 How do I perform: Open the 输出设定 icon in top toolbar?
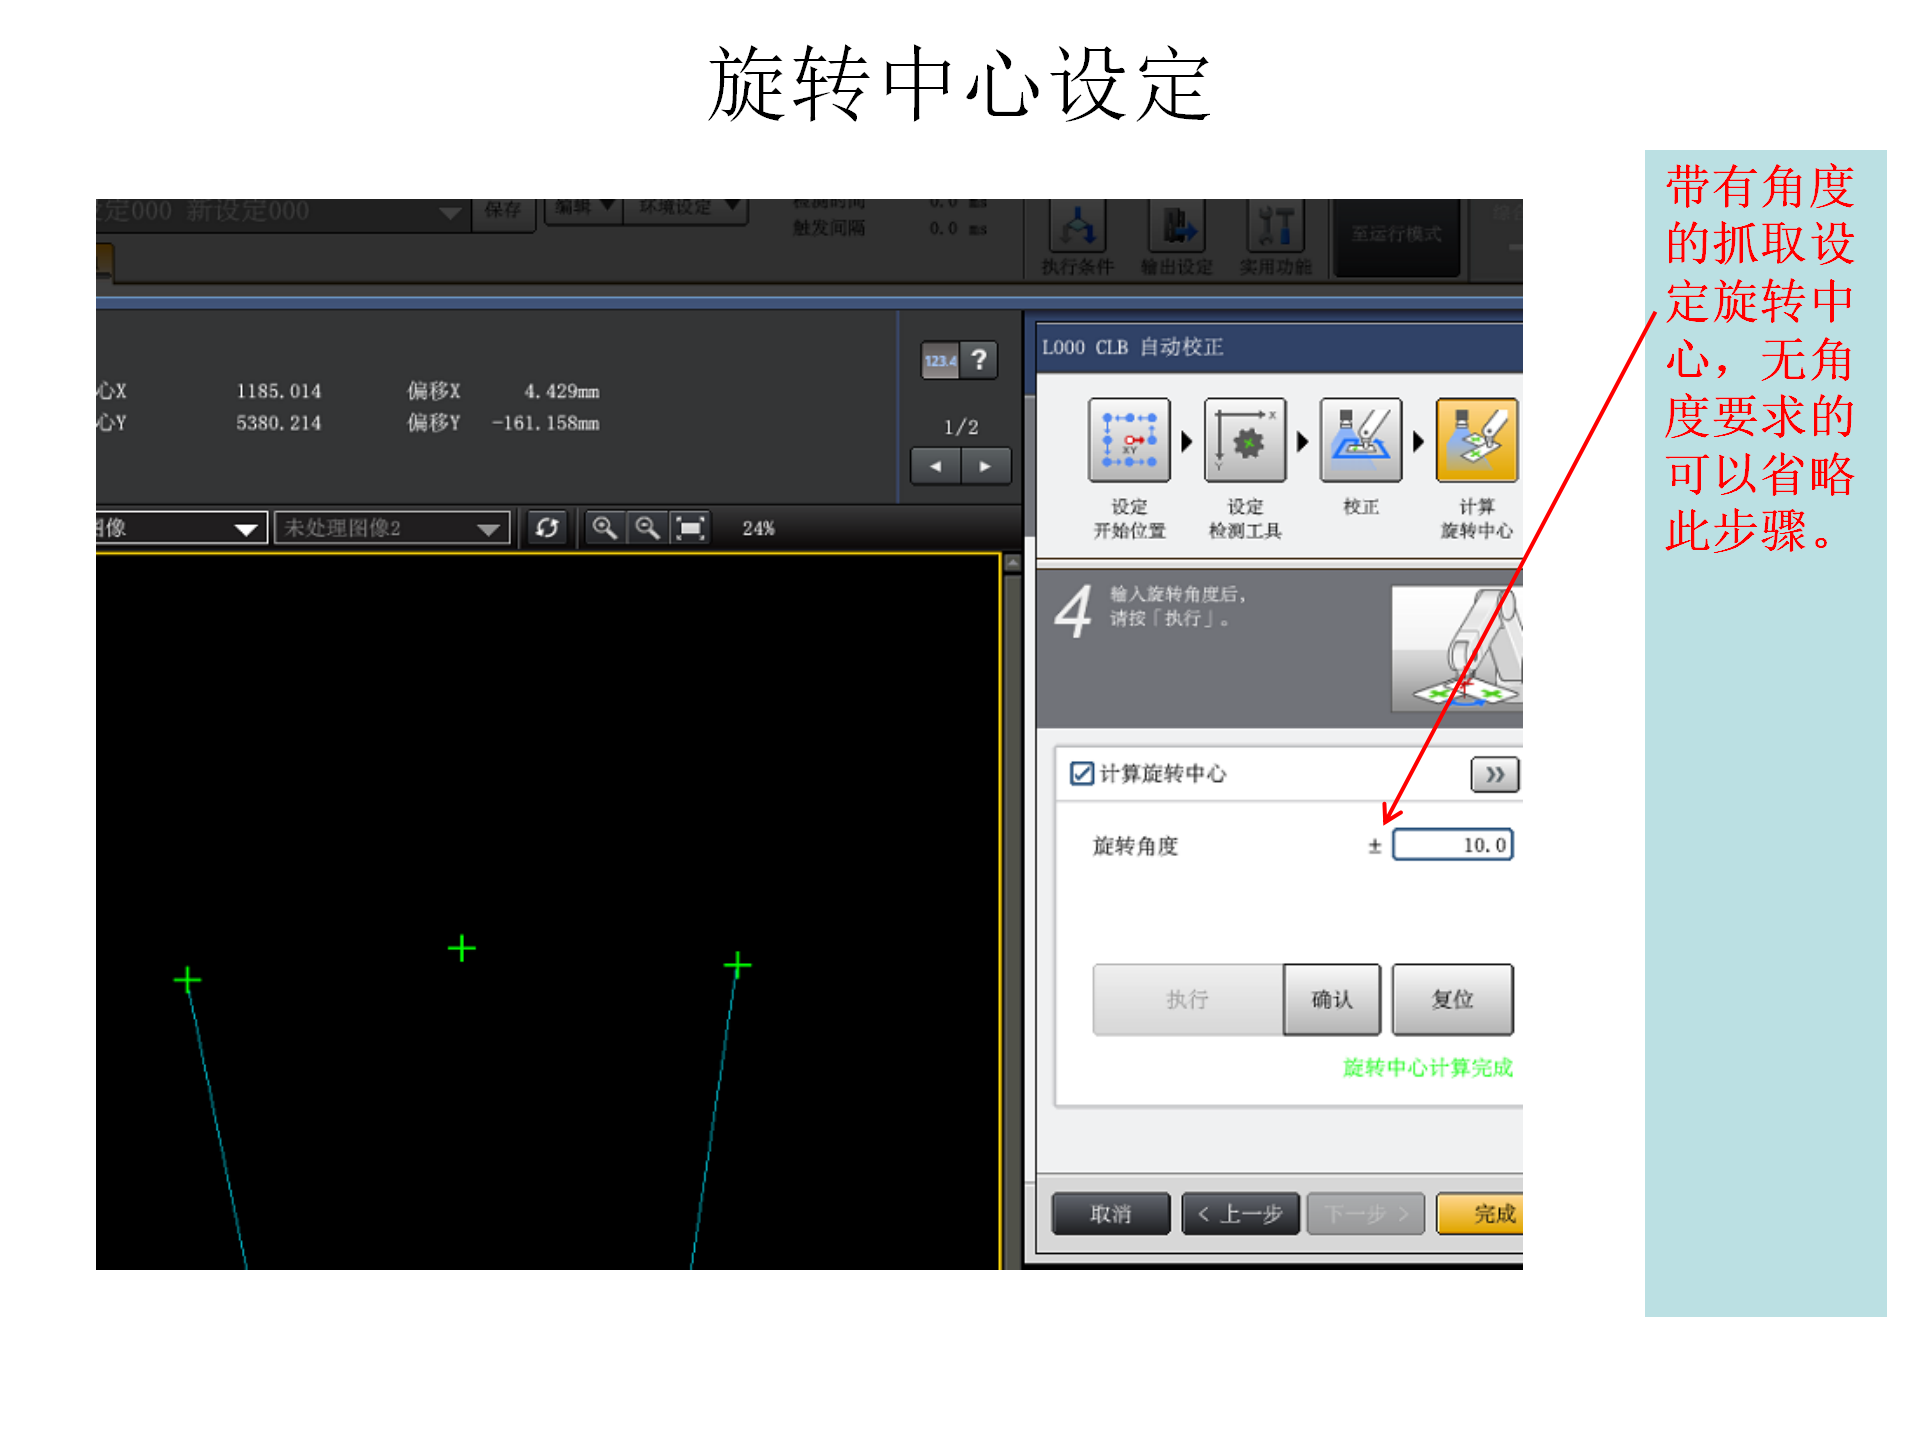pyautogui.click(x=1177, y=227)
